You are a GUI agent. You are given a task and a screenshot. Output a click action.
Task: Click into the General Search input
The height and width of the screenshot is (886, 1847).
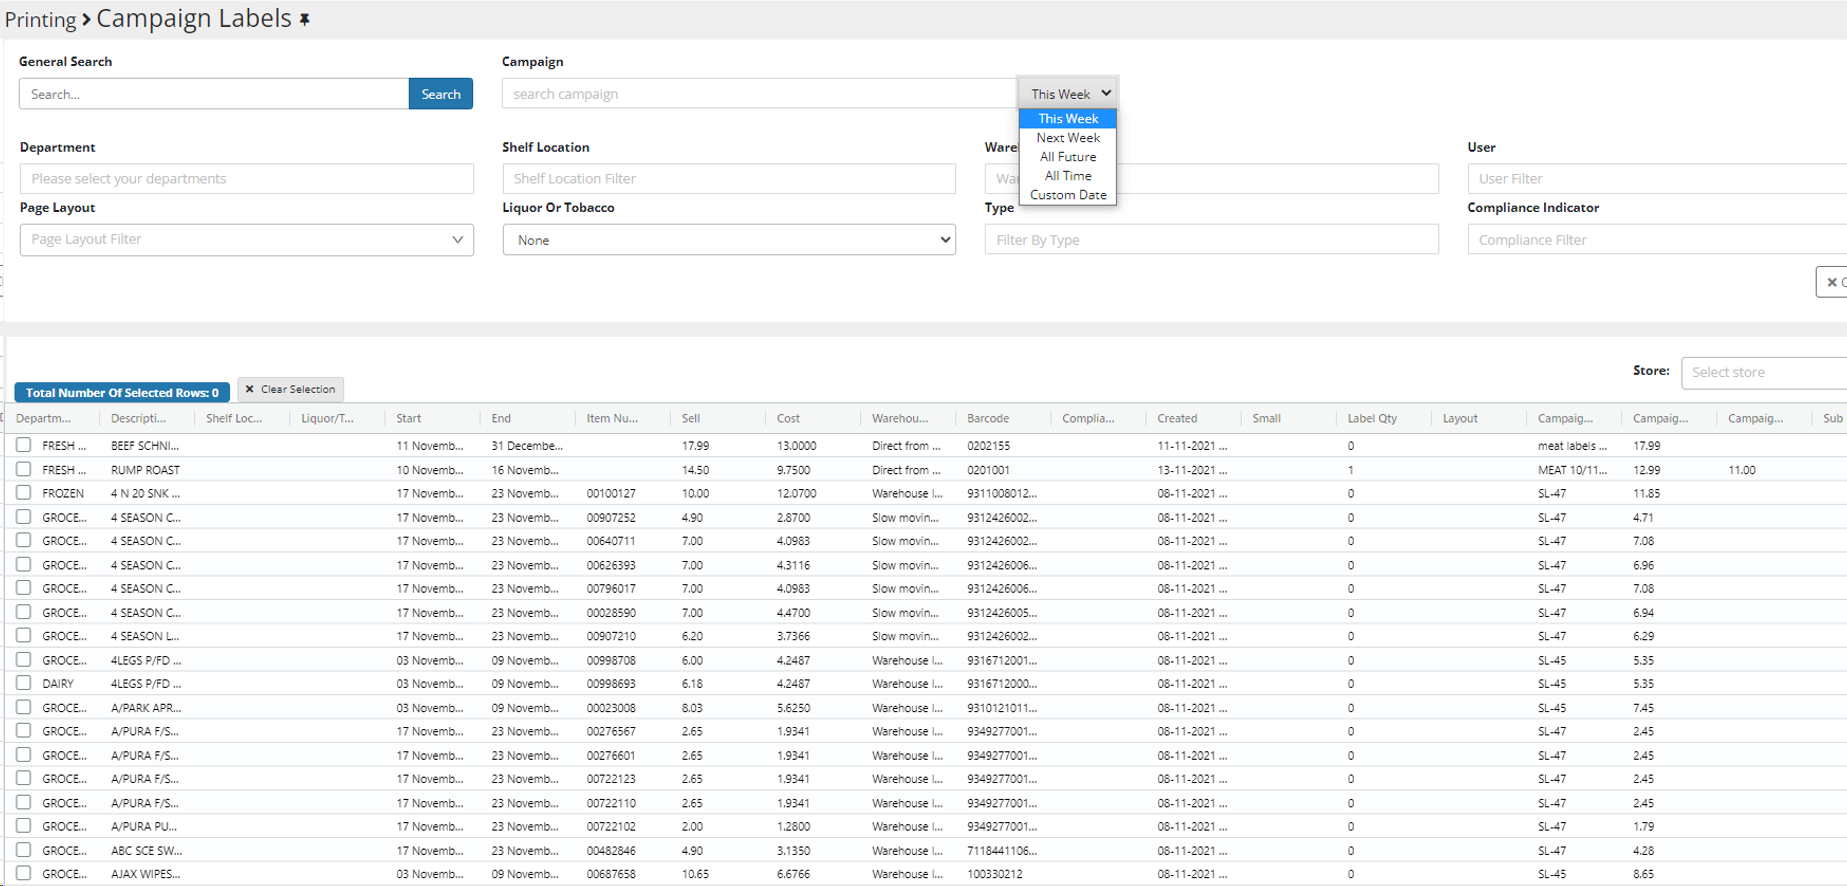pos(214,94)
